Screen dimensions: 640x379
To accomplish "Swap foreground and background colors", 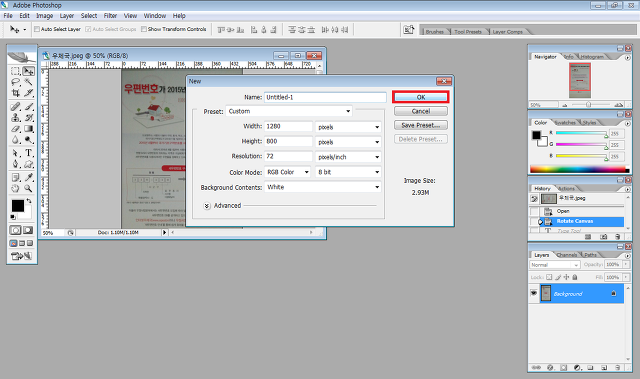I will click(x=29, y=201).
